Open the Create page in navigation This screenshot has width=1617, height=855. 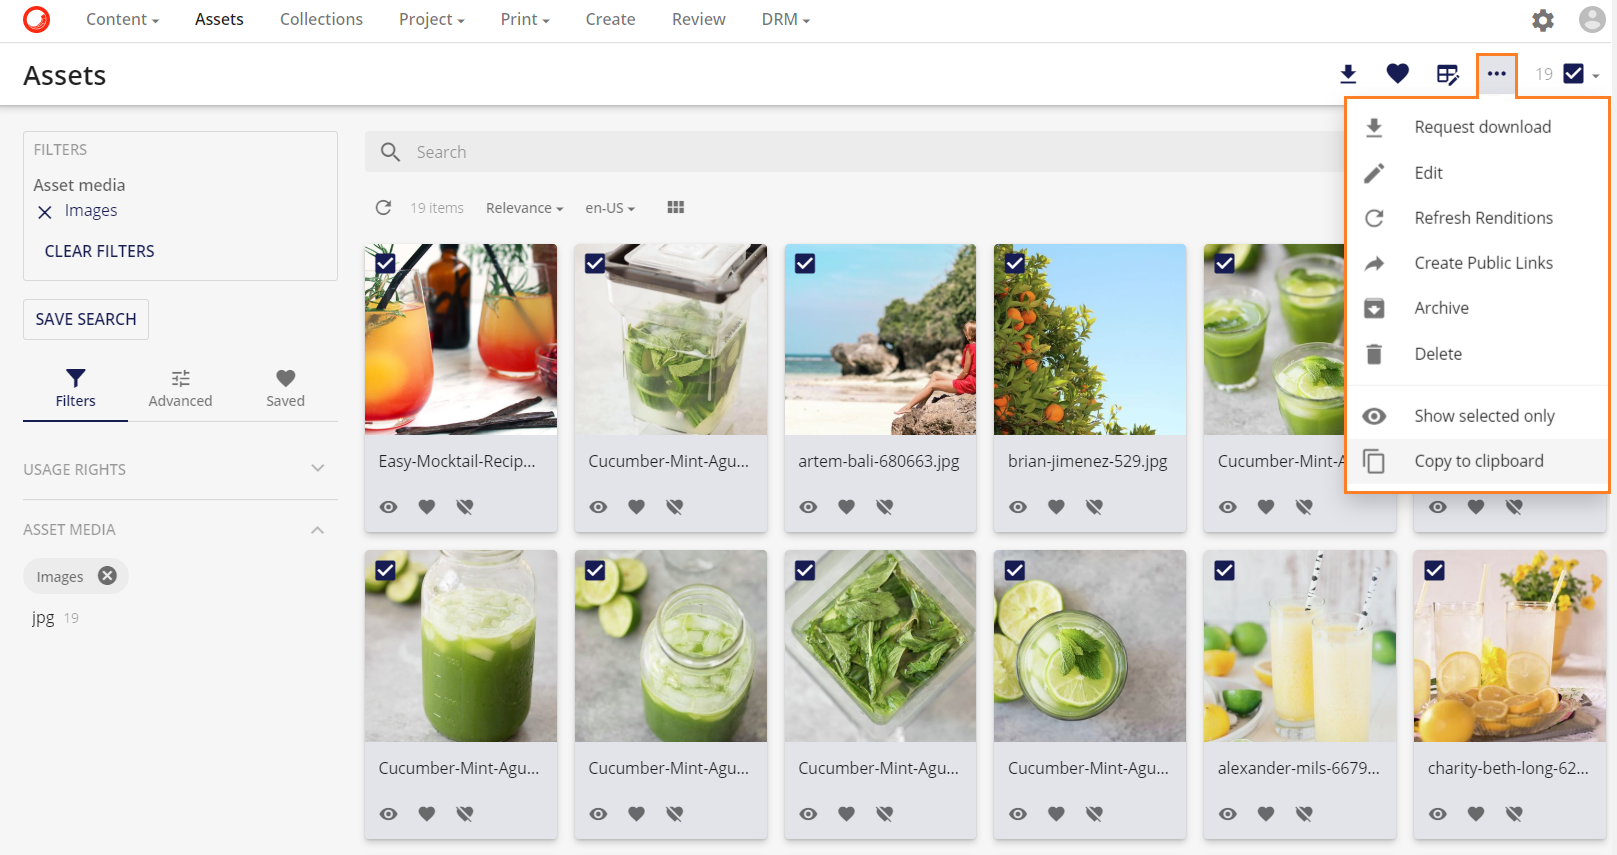pos(610,19)
